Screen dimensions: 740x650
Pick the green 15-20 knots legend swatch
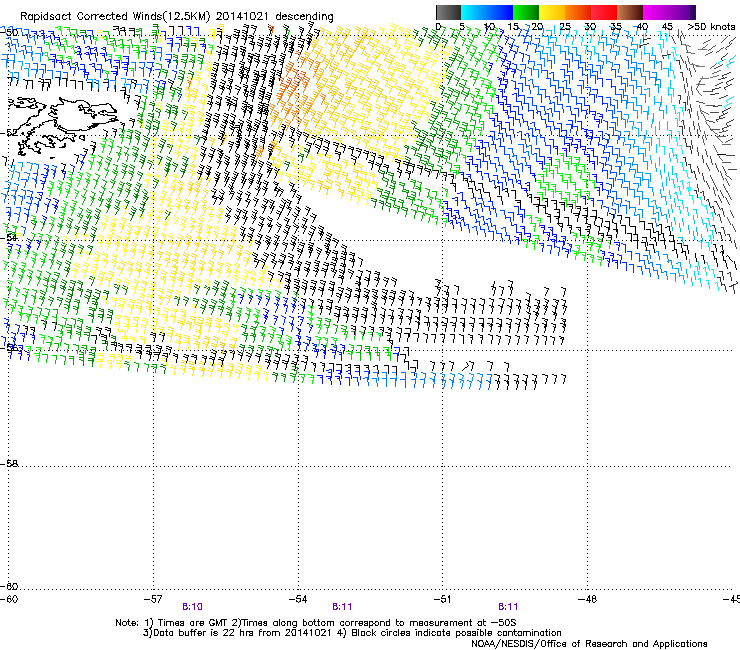click(526, 12)
